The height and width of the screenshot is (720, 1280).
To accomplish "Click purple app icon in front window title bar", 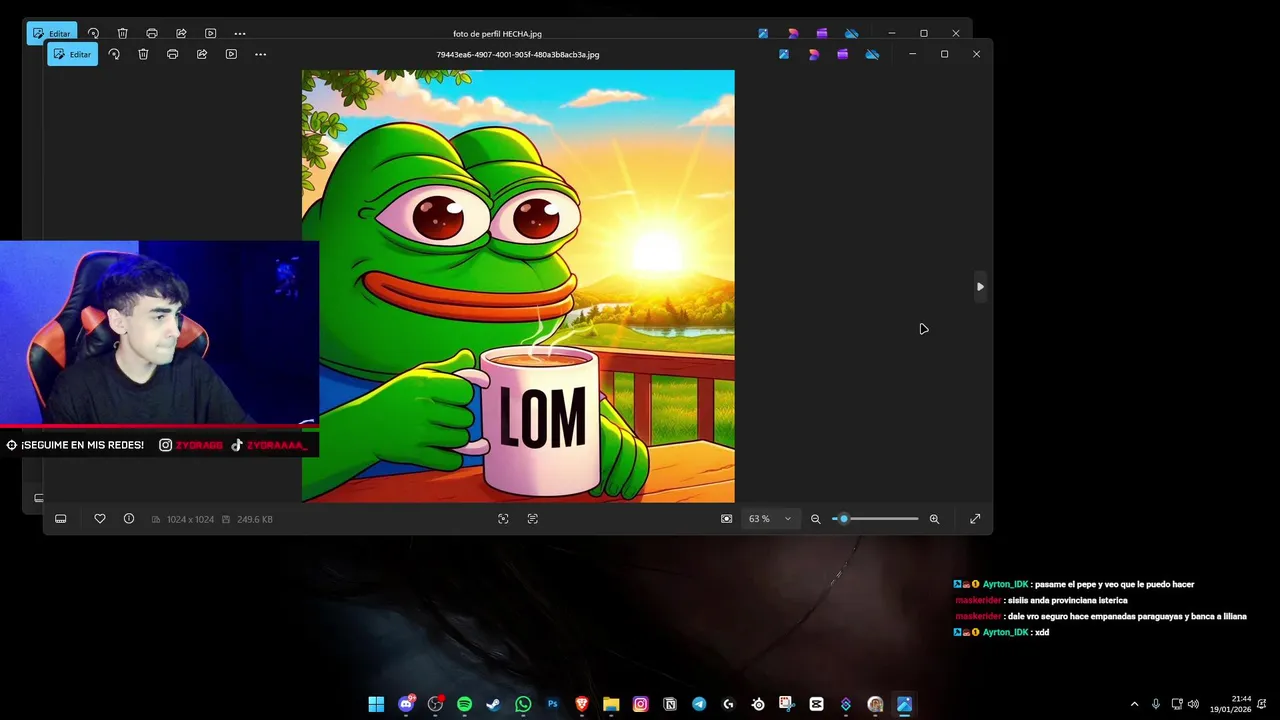I will pos(843,54).
